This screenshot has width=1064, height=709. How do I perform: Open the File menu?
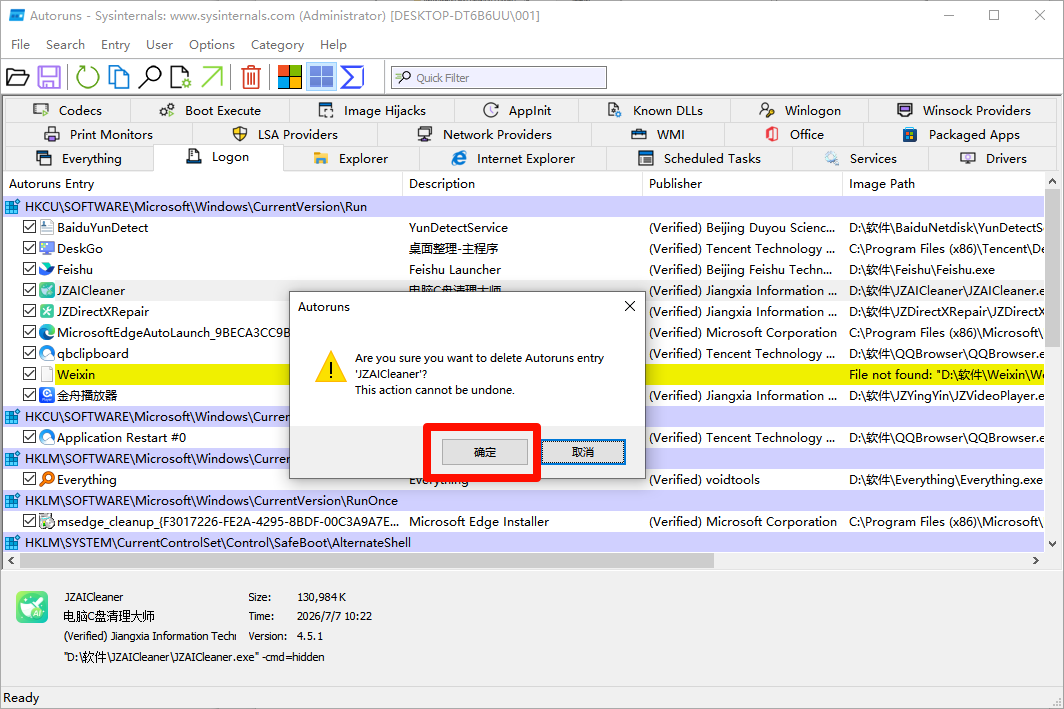[x=20, y=45]
